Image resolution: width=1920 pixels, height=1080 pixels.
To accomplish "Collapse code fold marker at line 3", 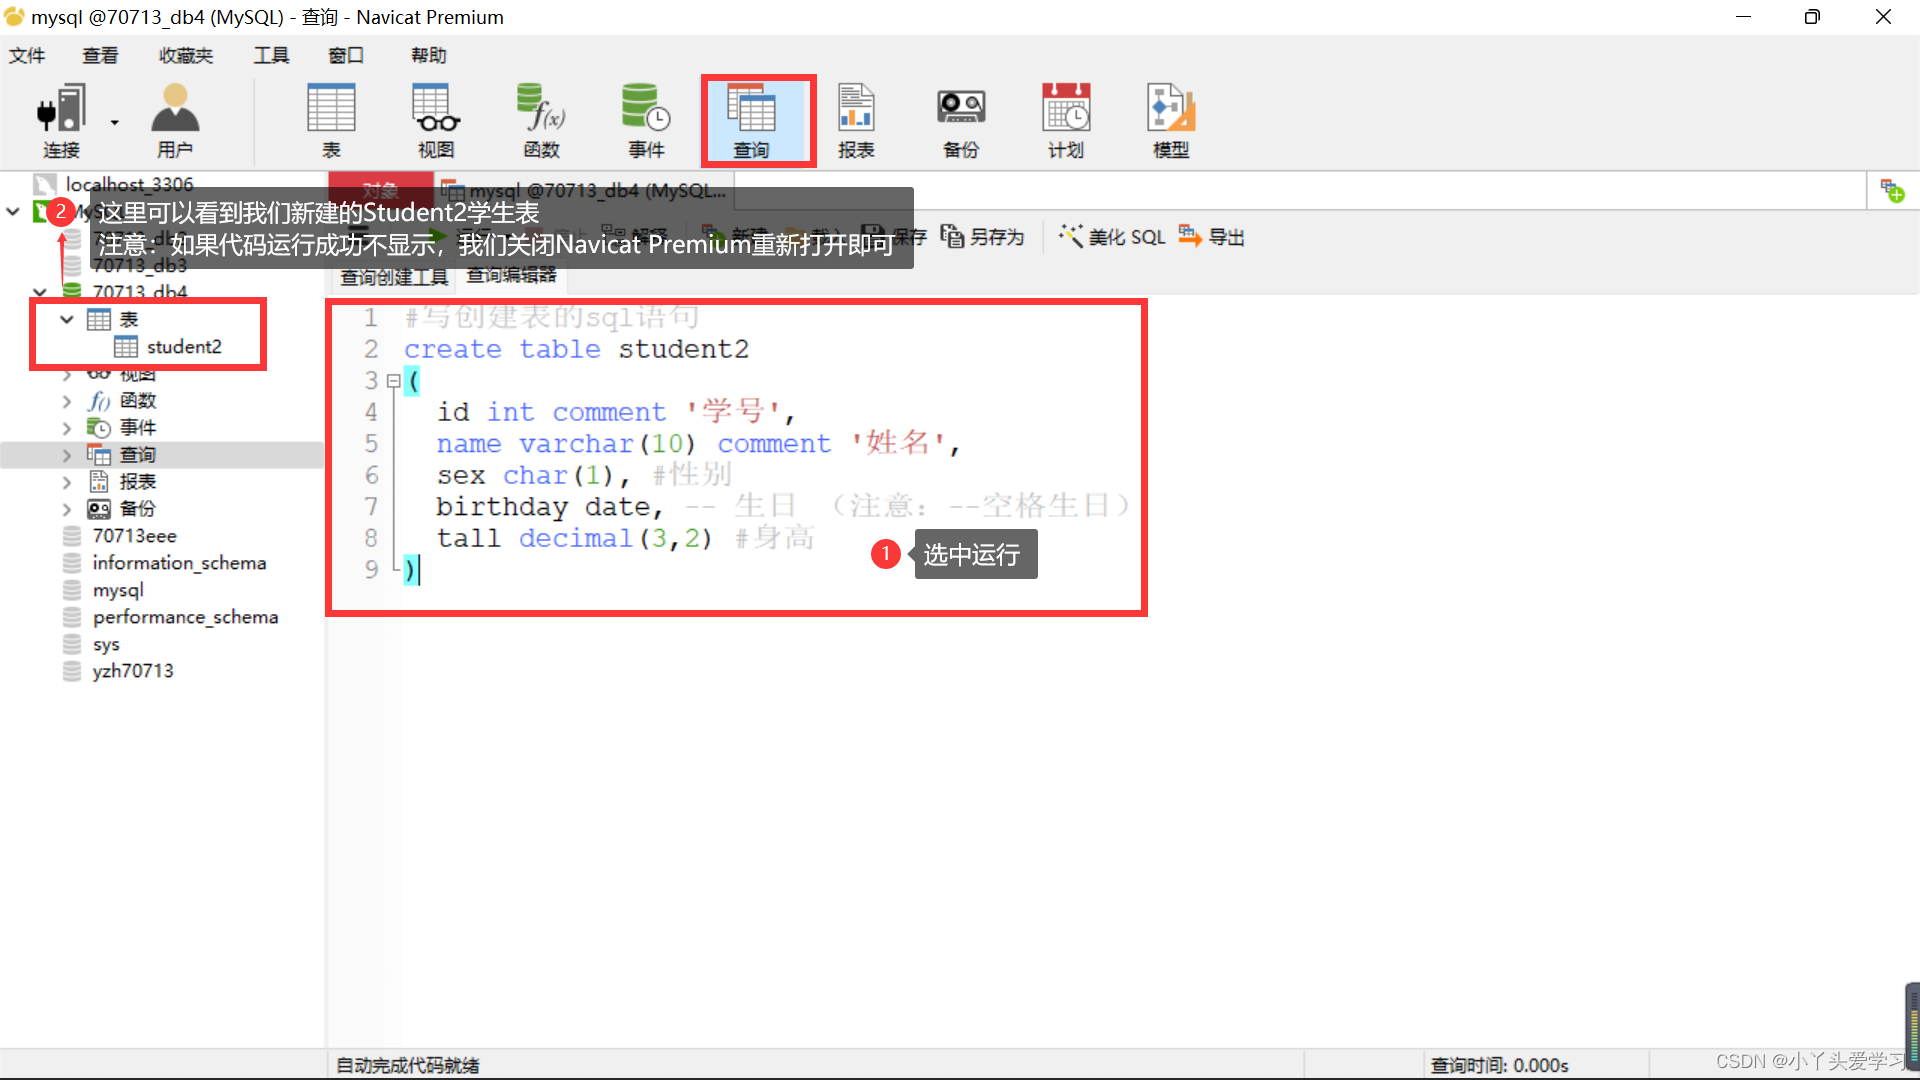I will pos(393,381).
